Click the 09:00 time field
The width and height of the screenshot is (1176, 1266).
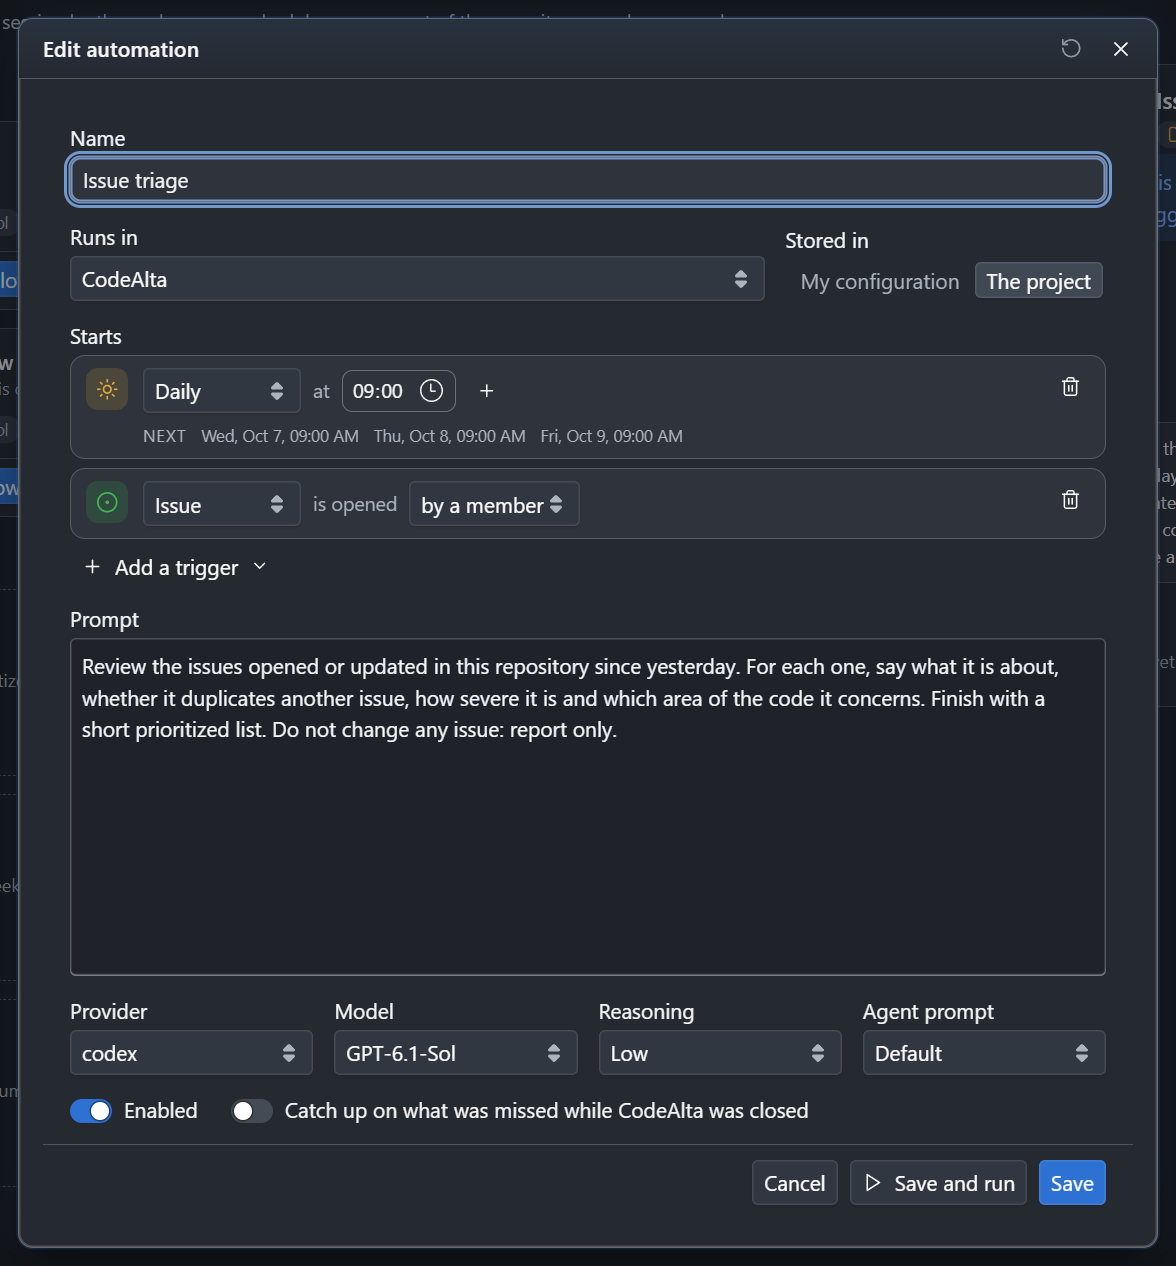click(399, 391)
